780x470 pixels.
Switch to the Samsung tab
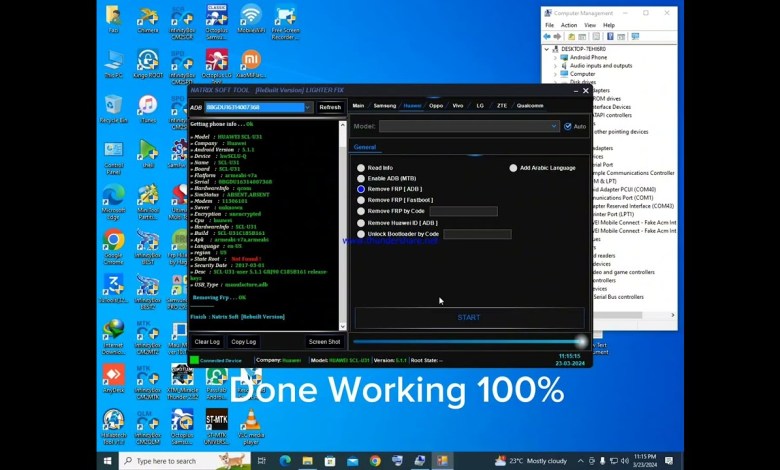384,105
